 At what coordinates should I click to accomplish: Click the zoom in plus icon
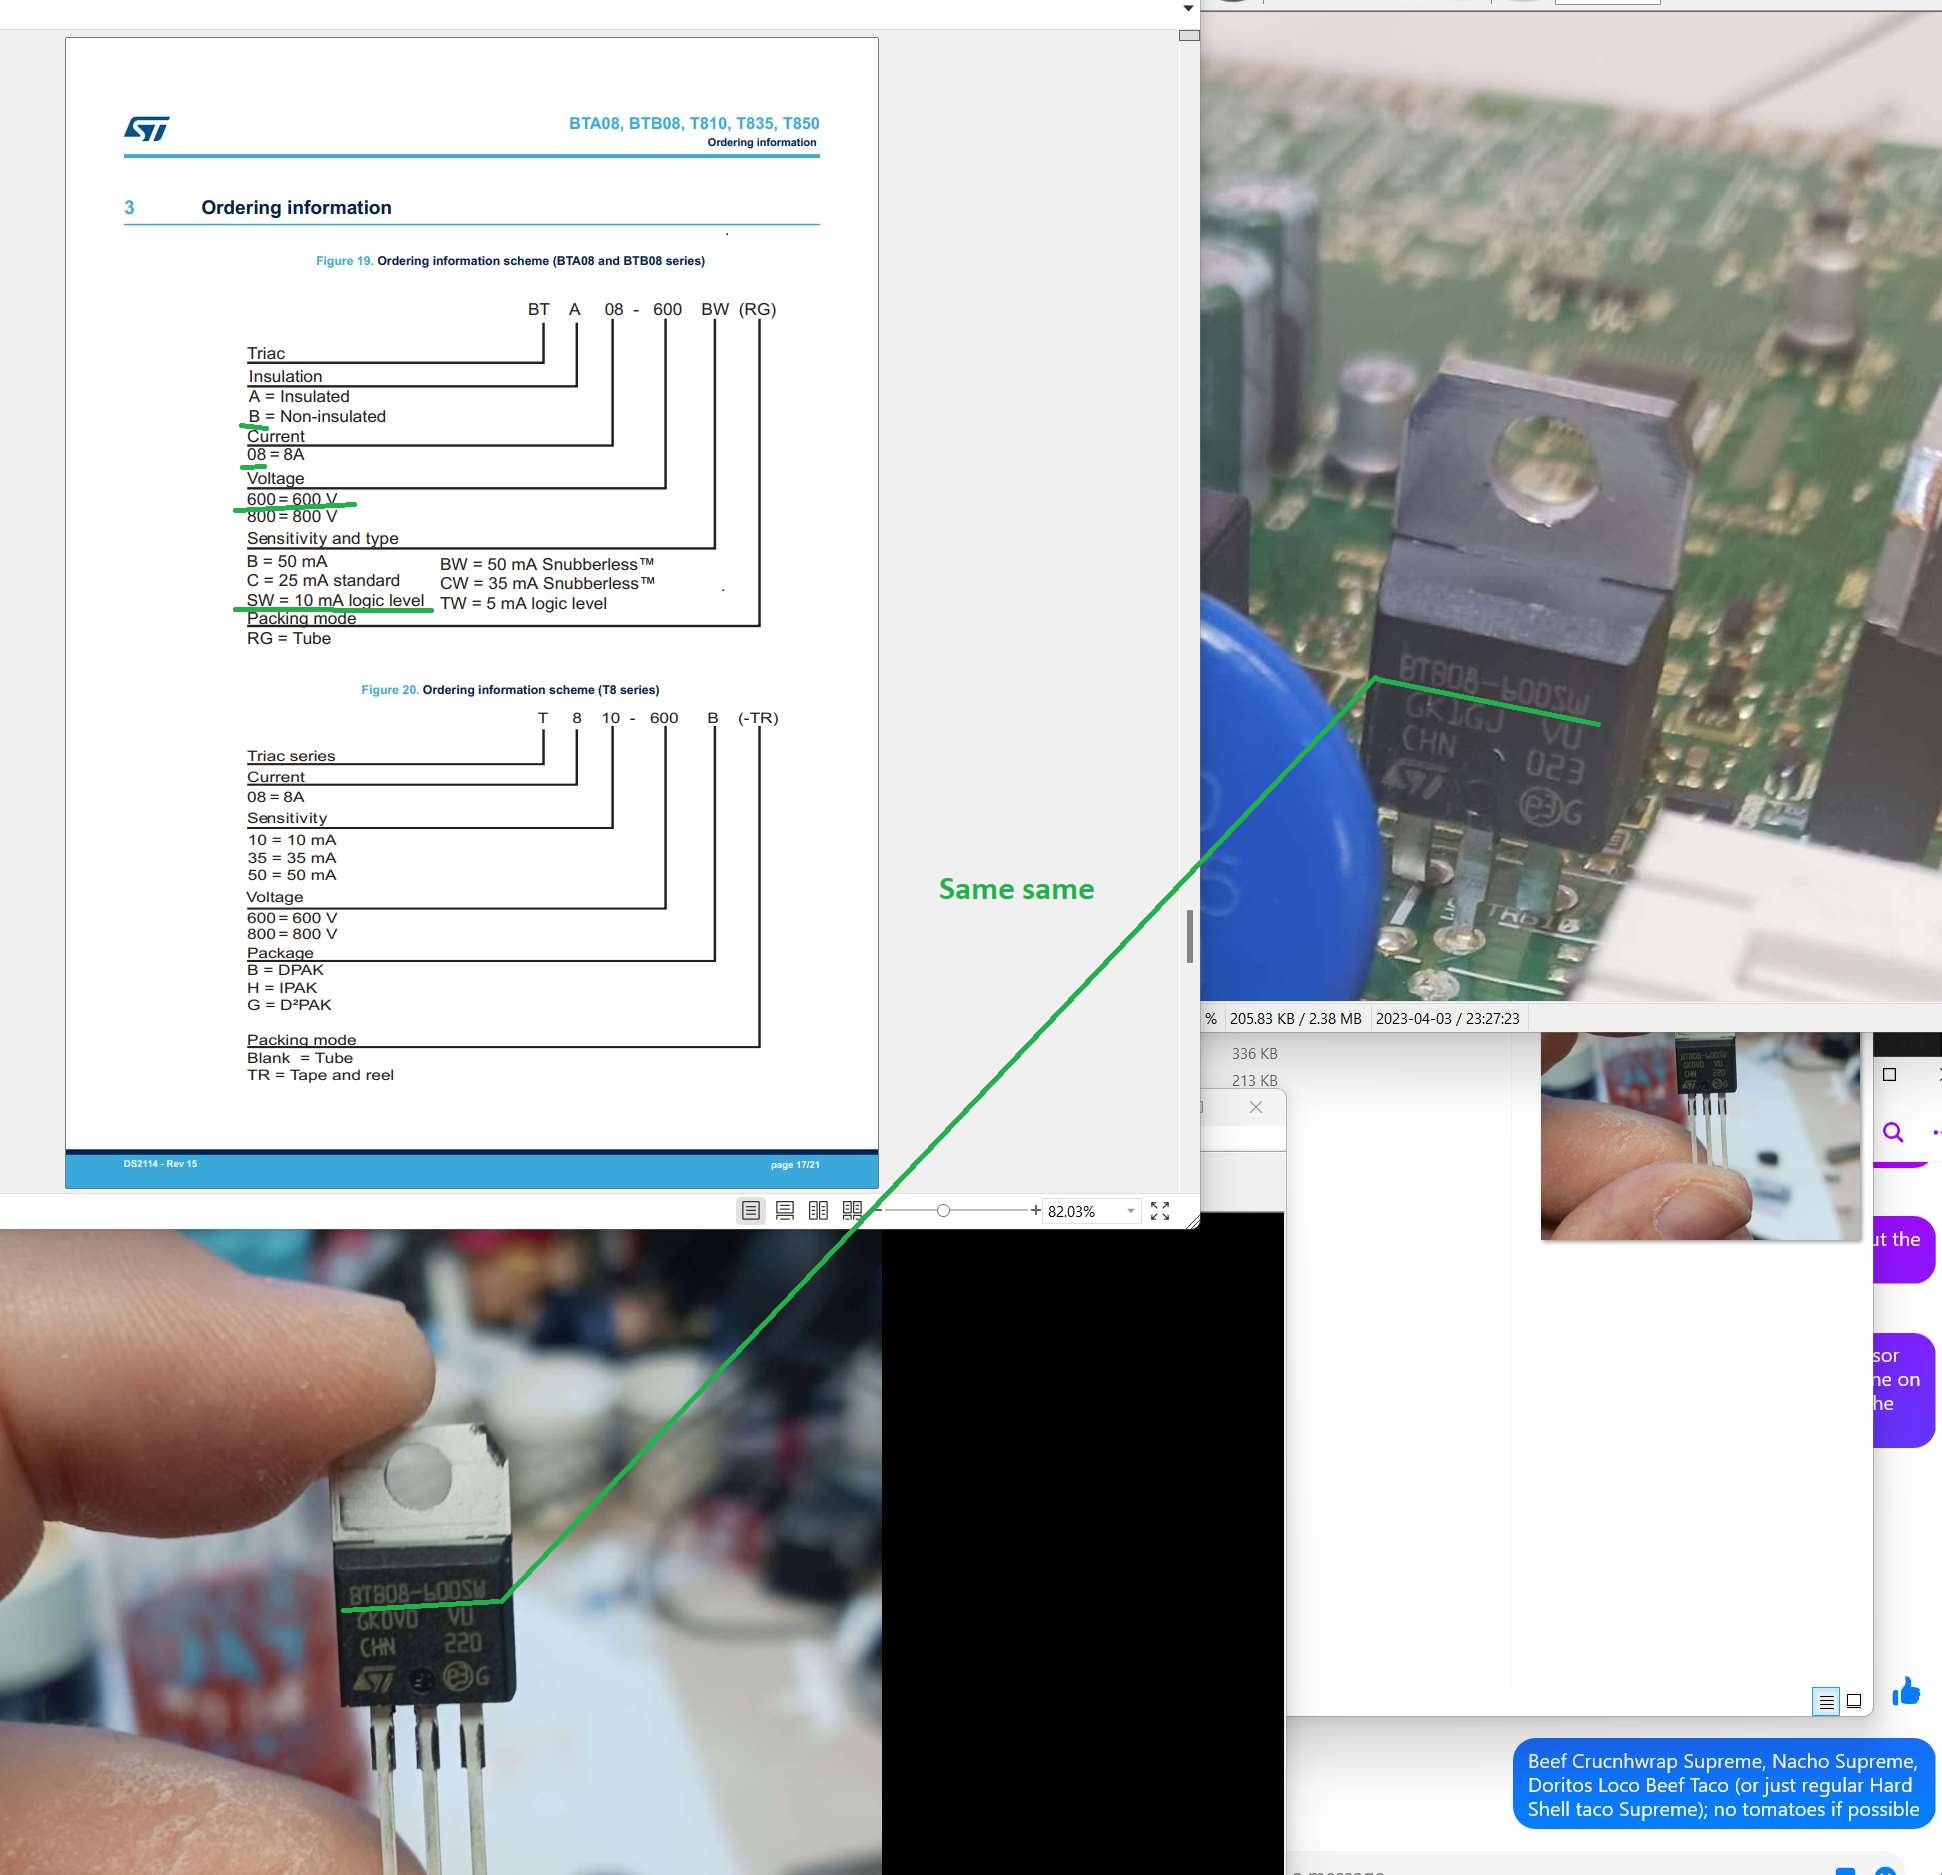pyautogui.click(x=1035, y=1211)
